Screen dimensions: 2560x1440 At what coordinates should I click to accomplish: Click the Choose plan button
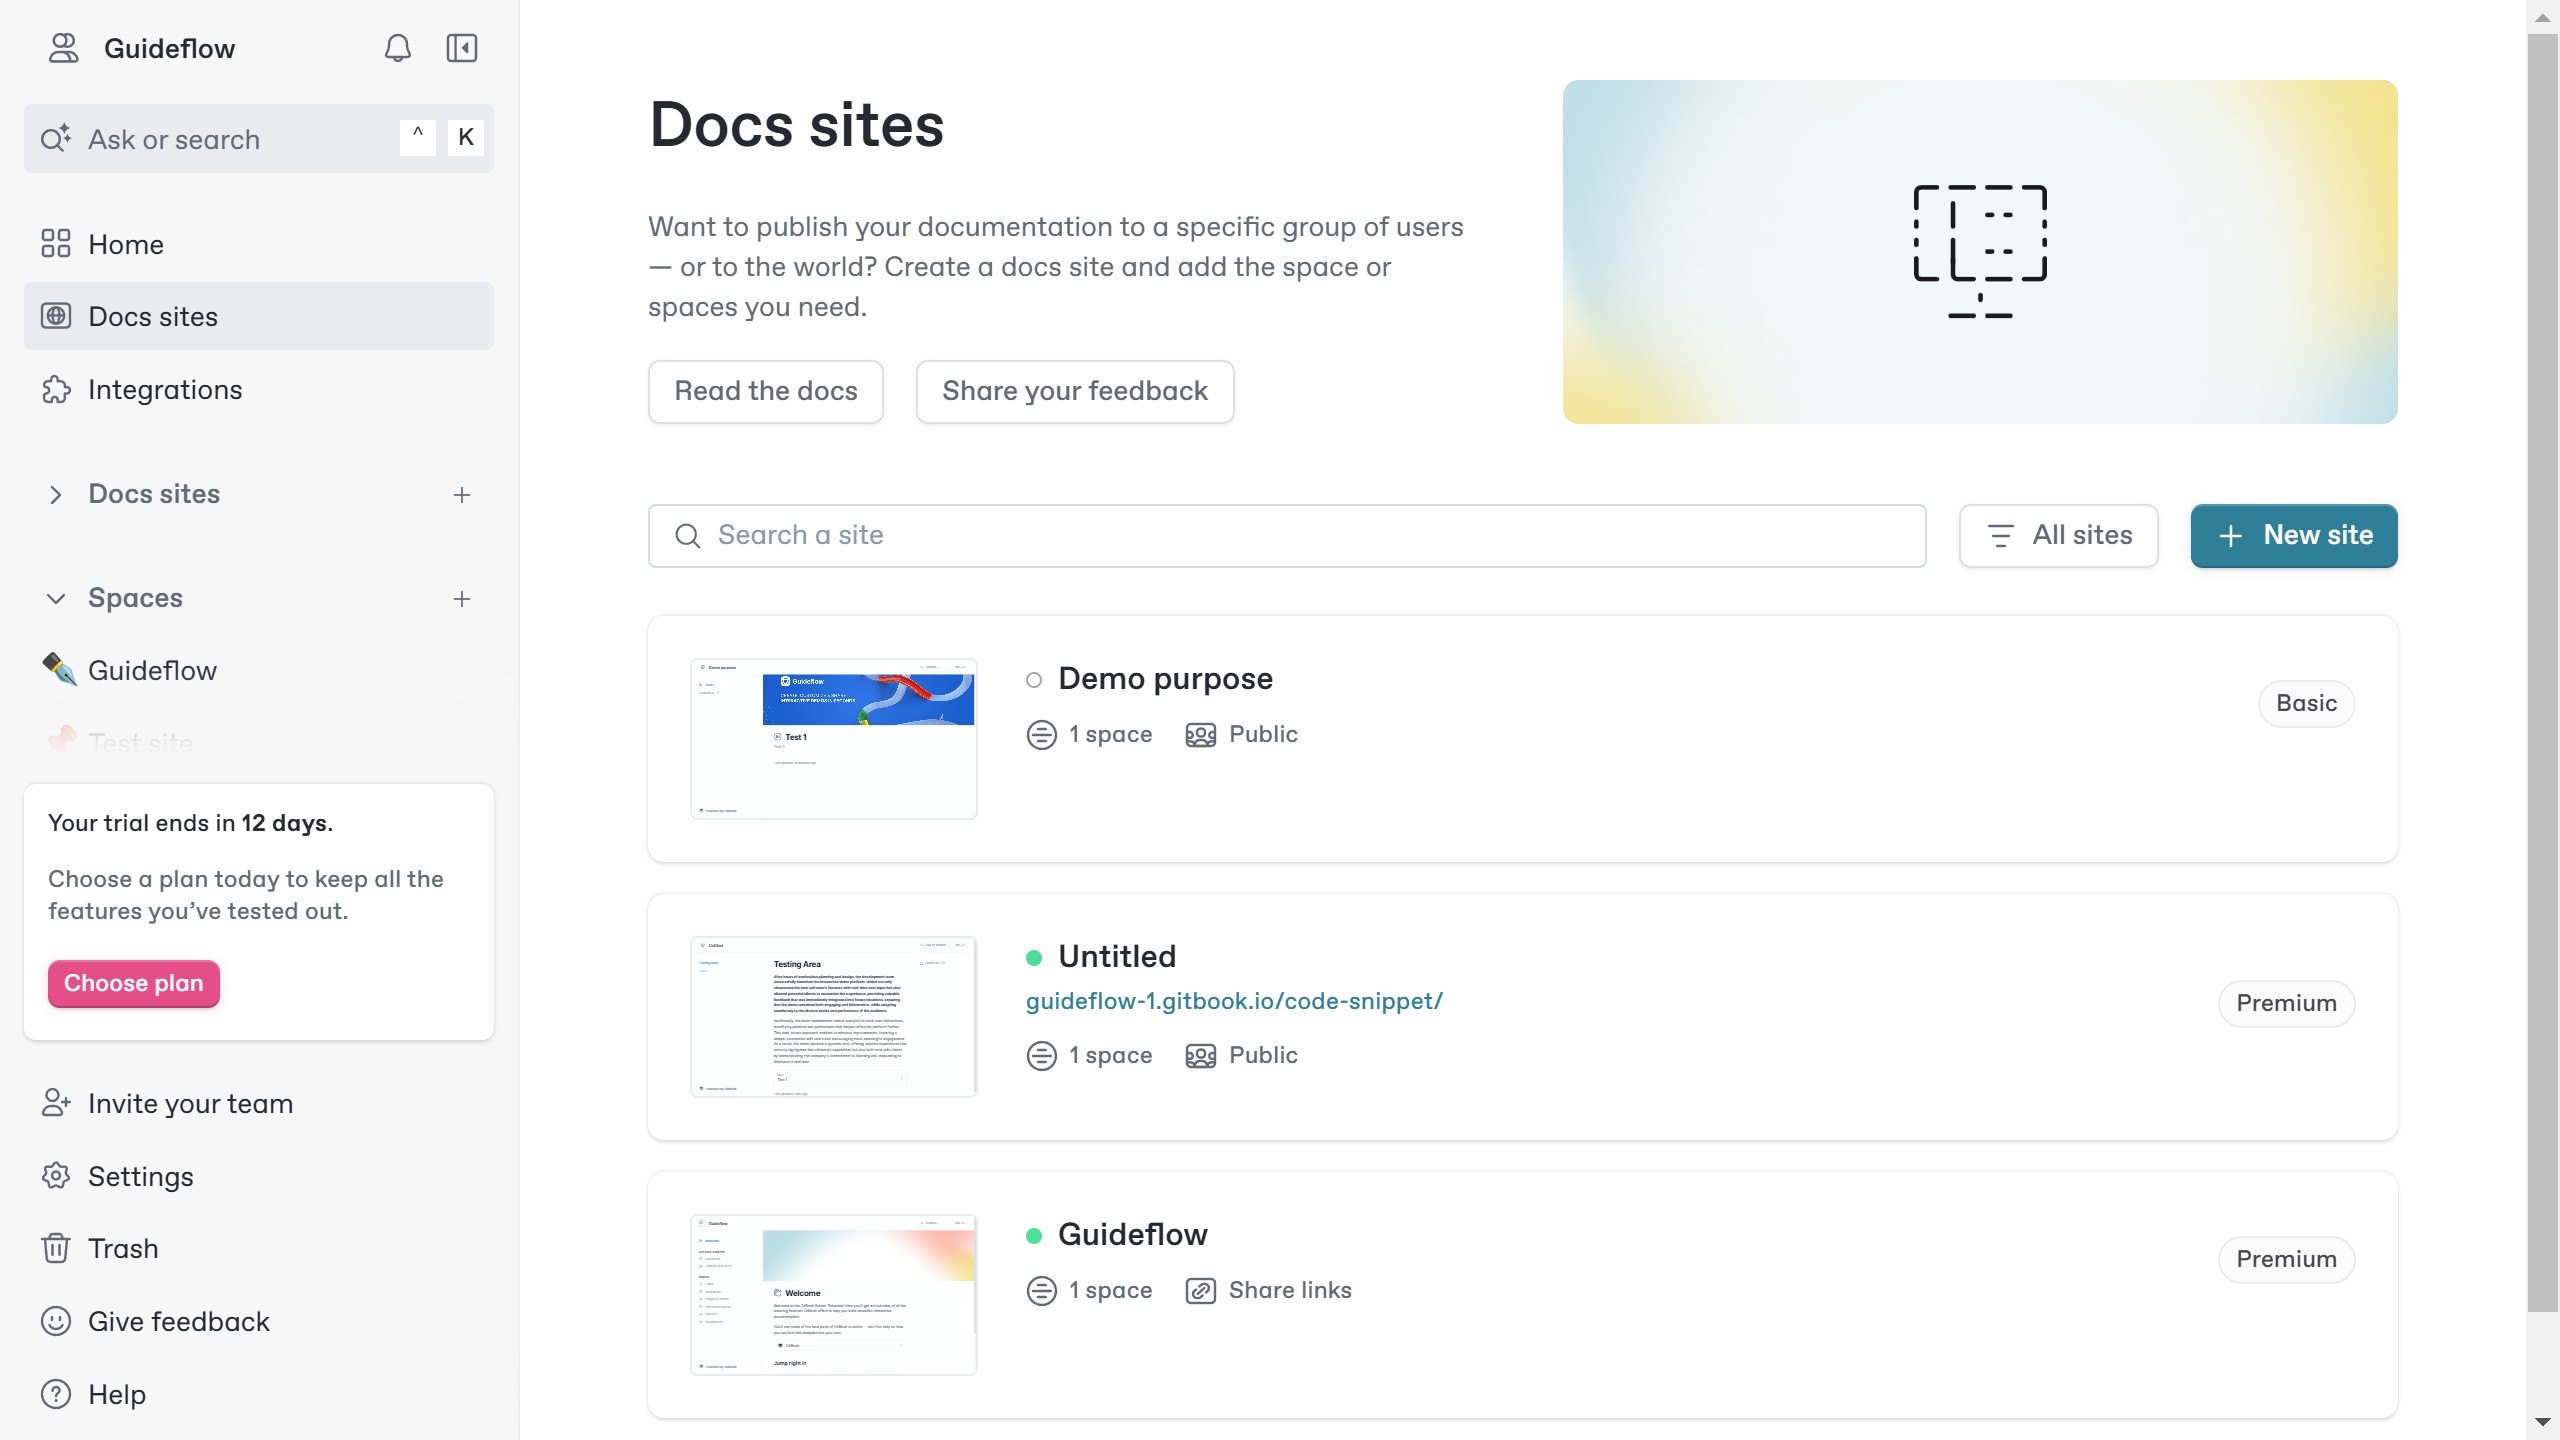tap(134, 983)
